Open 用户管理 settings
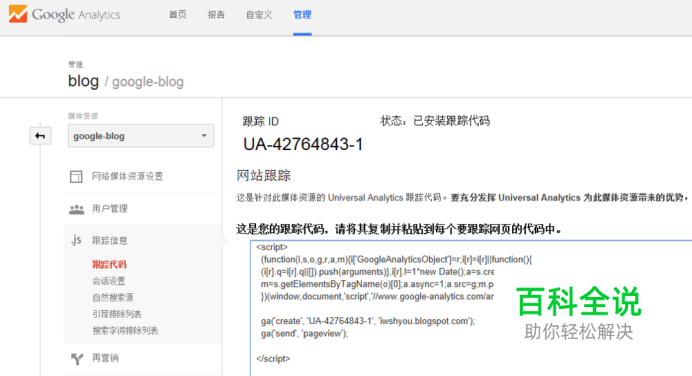The height and width of the screenshot is (376, 692). pos(110,209)
